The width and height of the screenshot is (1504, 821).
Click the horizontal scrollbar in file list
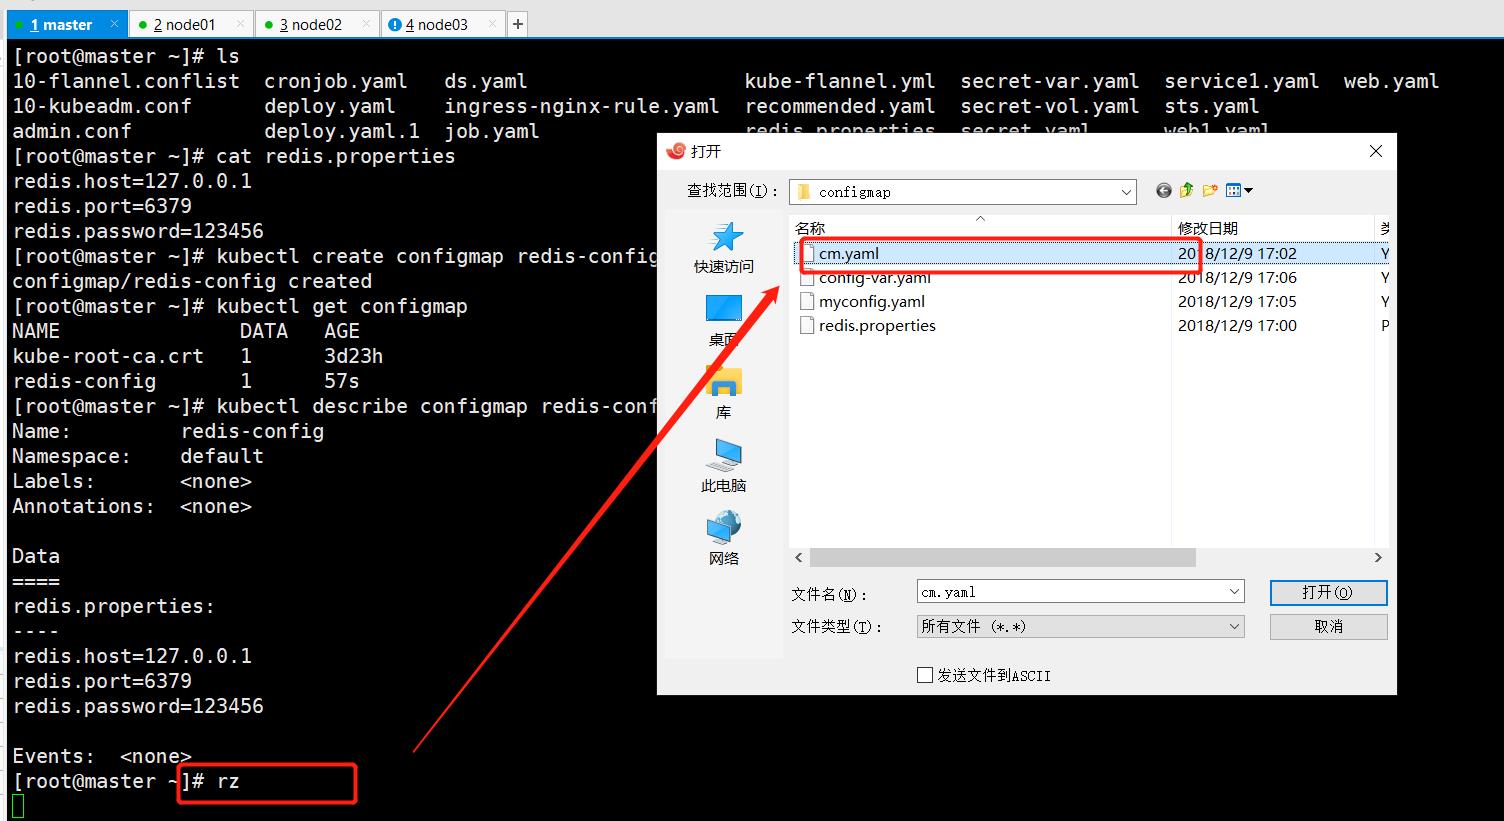click(x=1002, y=557)
